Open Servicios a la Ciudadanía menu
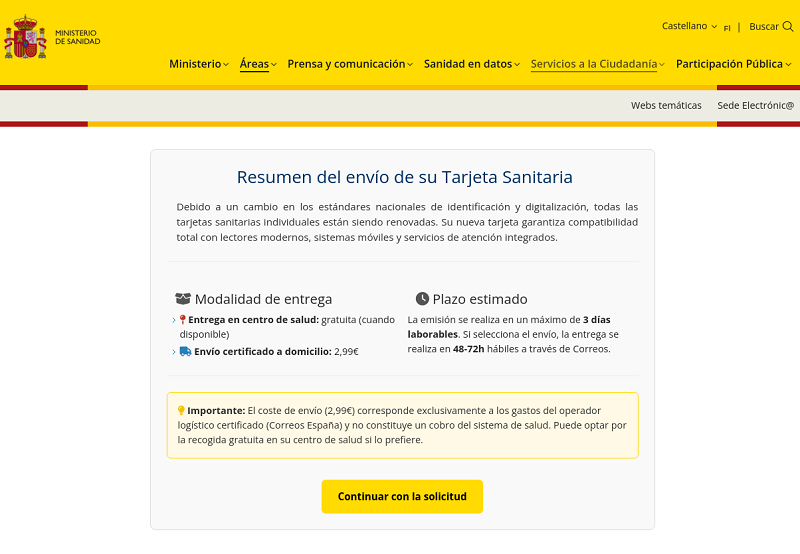Image resolution: width=800 pixels, height=554 pixels. (598, 64)
